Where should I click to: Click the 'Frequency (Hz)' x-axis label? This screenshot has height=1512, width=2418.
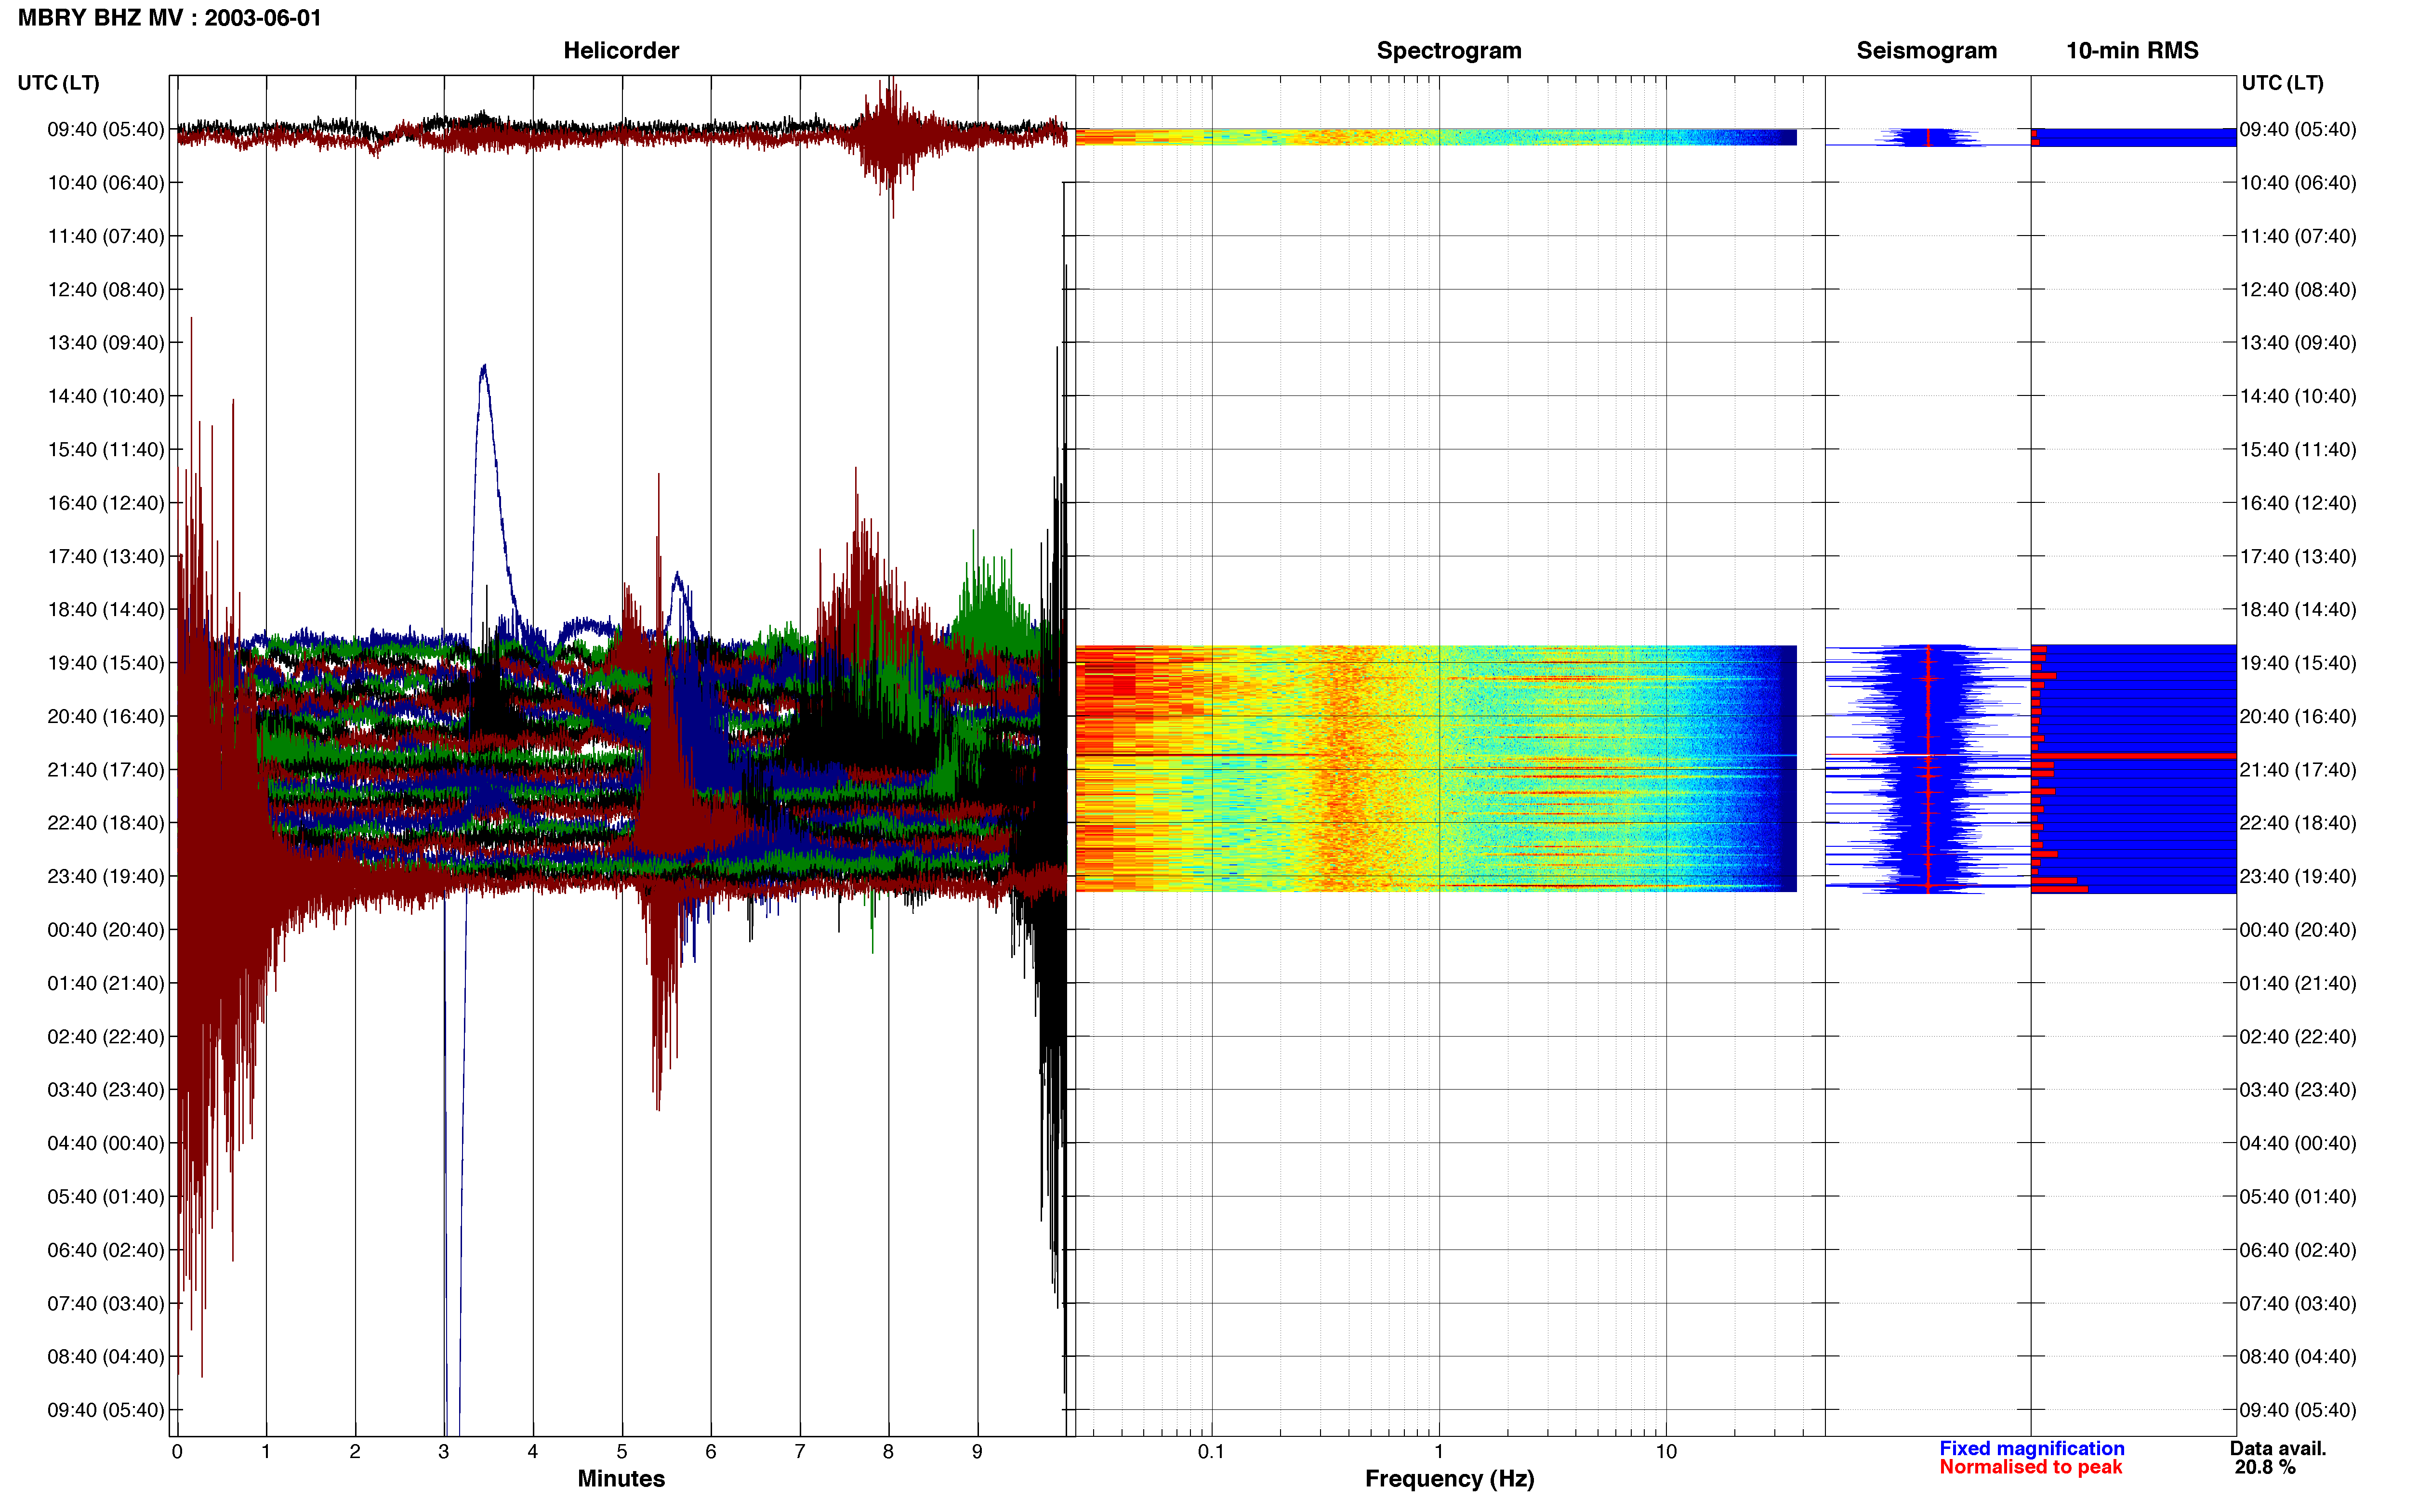point(1449,1479)
